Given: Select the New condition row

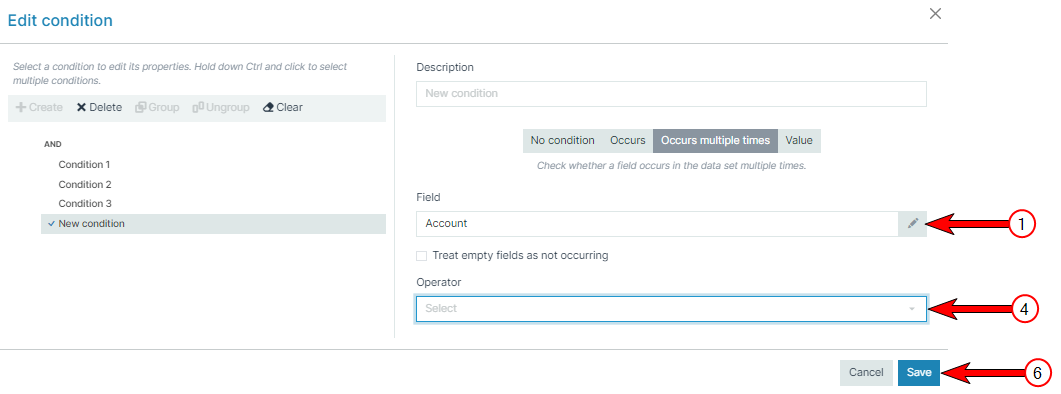Looking at the screenshot, I should point(213,224).
